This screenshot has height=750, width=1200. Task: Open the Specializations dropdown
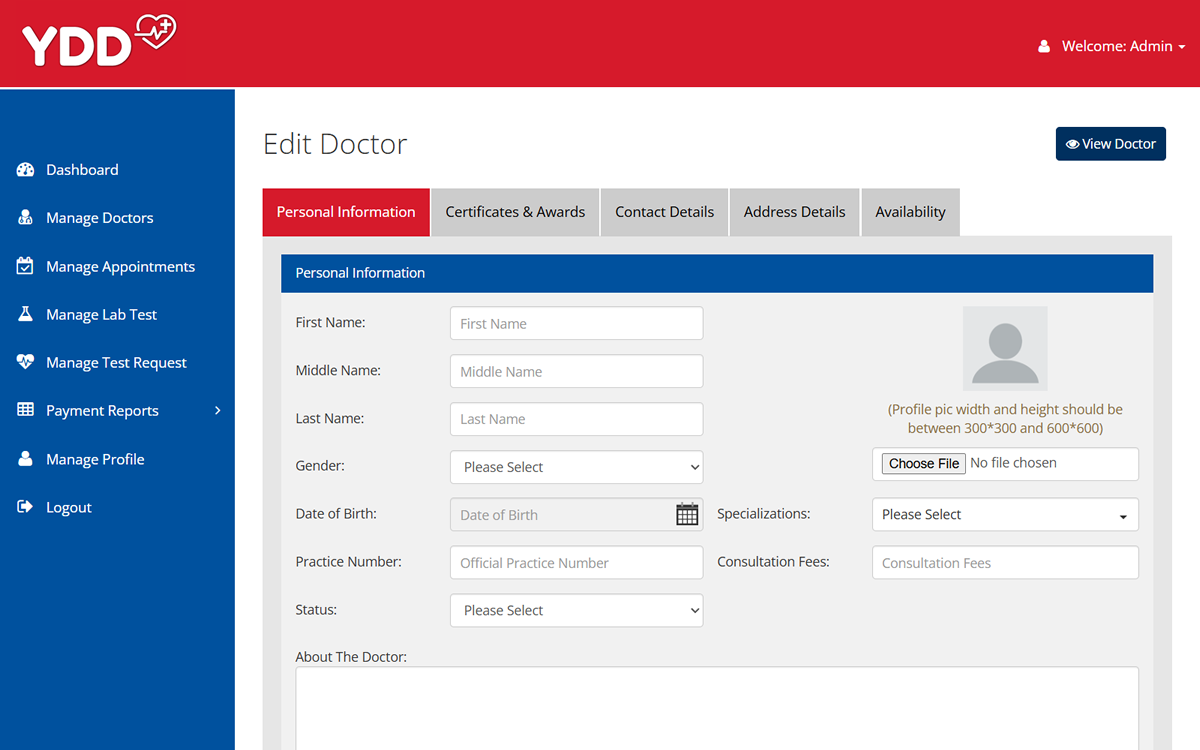(1005, 514)
